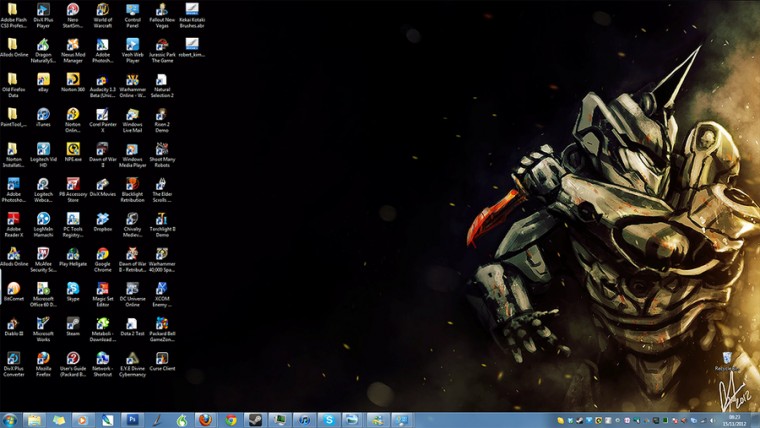Launch Audacity 1.3 Beta shortcut
Viewport: 760px width, 428px height.
click(103, 85)
